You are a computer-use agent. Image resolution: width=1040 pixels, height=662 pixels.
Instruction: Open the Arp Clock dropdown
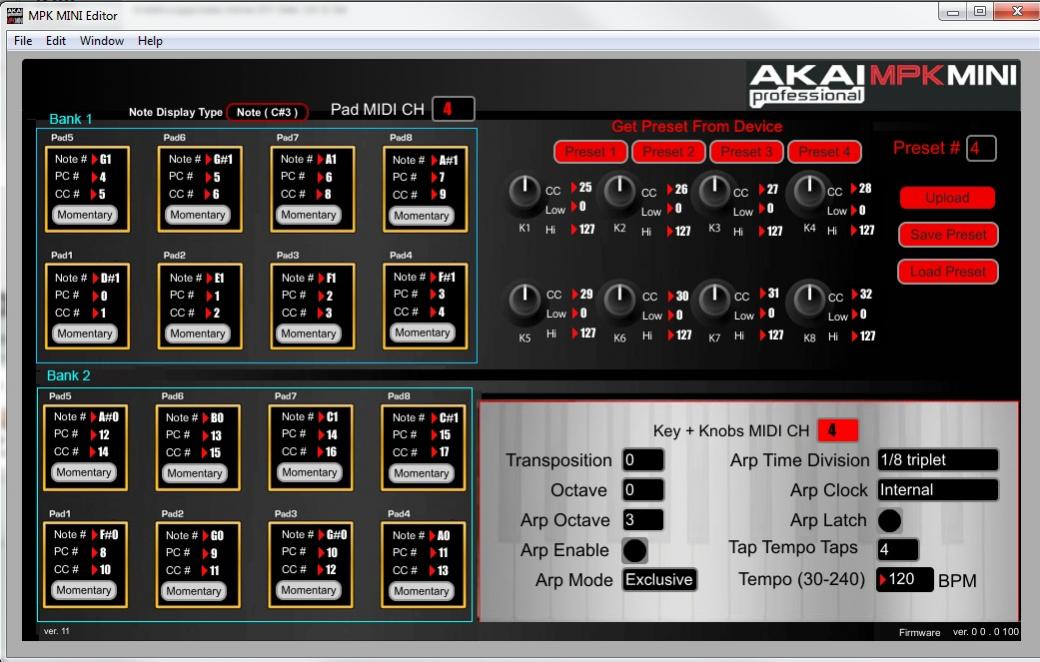coord(938,490)
